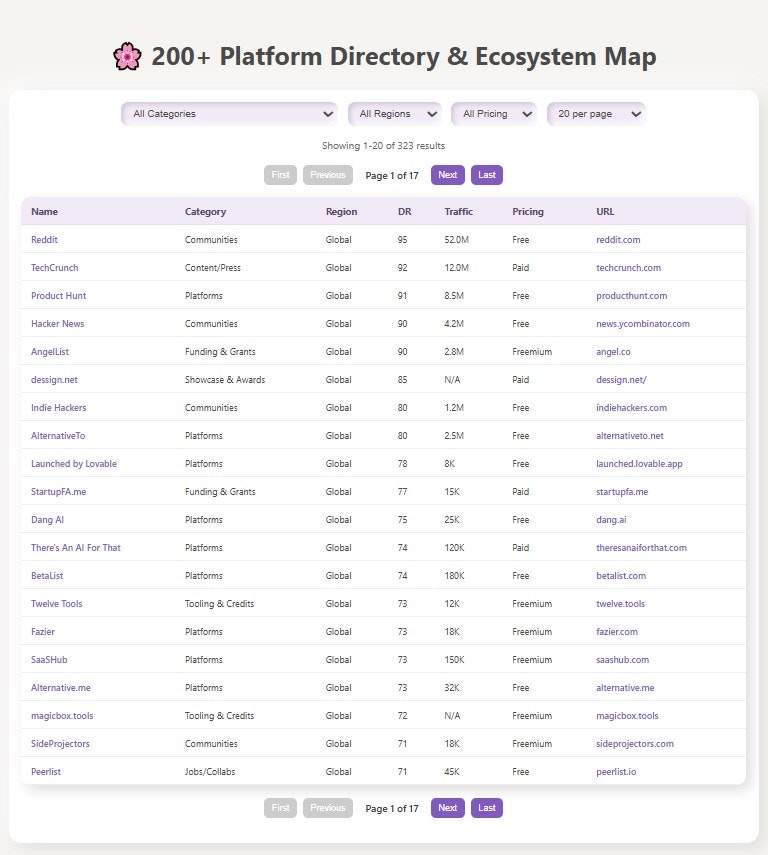Image resolution: width=768 pixels, height=855 pixels.
Task: Visit the sideprojectors.com URL
Action: [x=635, y=744]
